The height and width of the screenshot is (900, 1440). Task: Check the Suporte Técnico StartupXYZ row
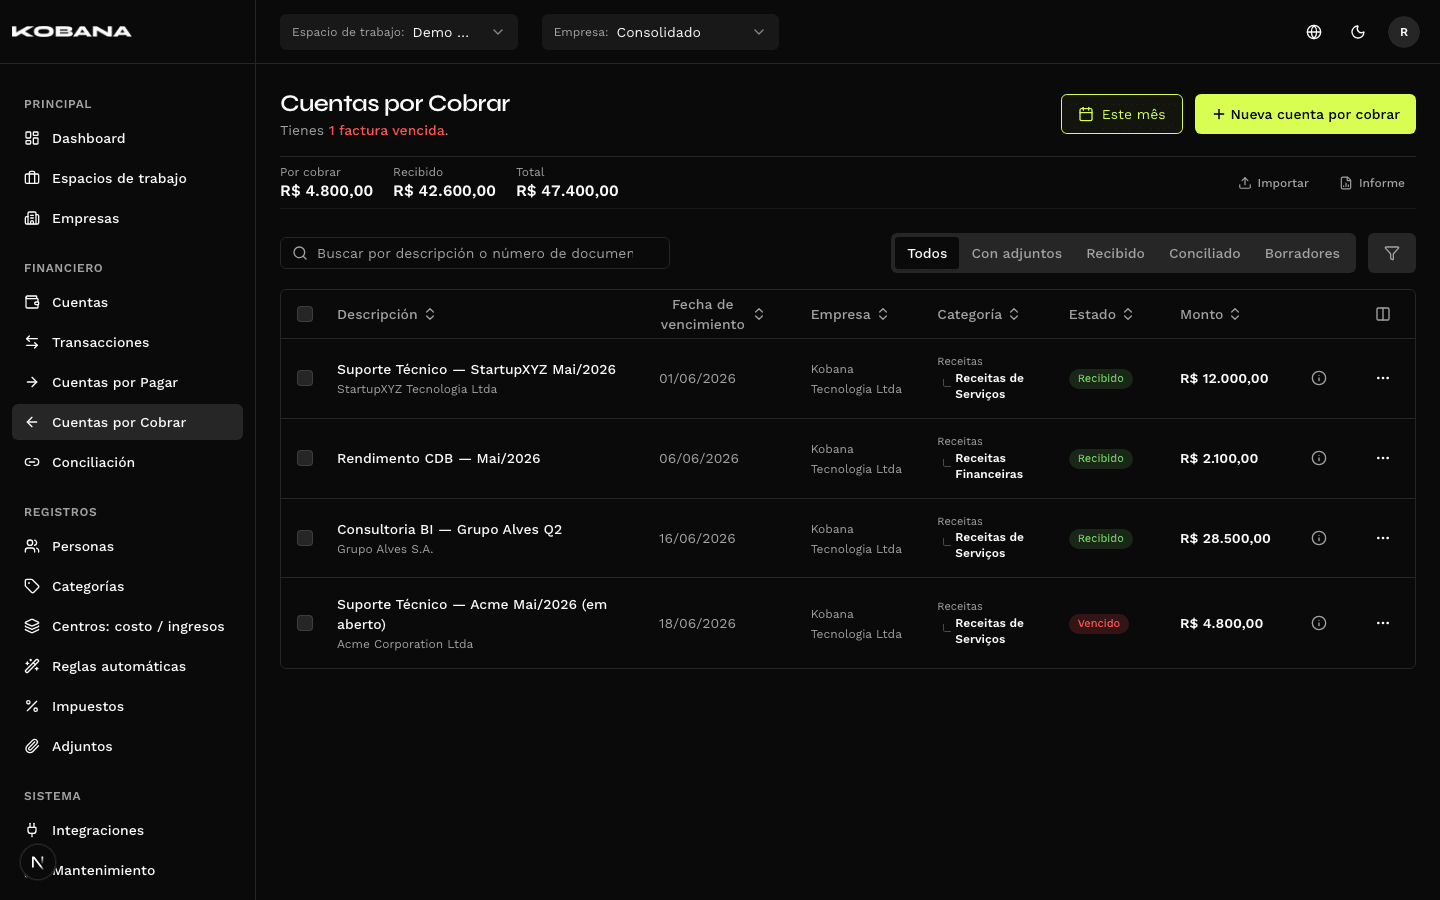[x=305, y=378]
